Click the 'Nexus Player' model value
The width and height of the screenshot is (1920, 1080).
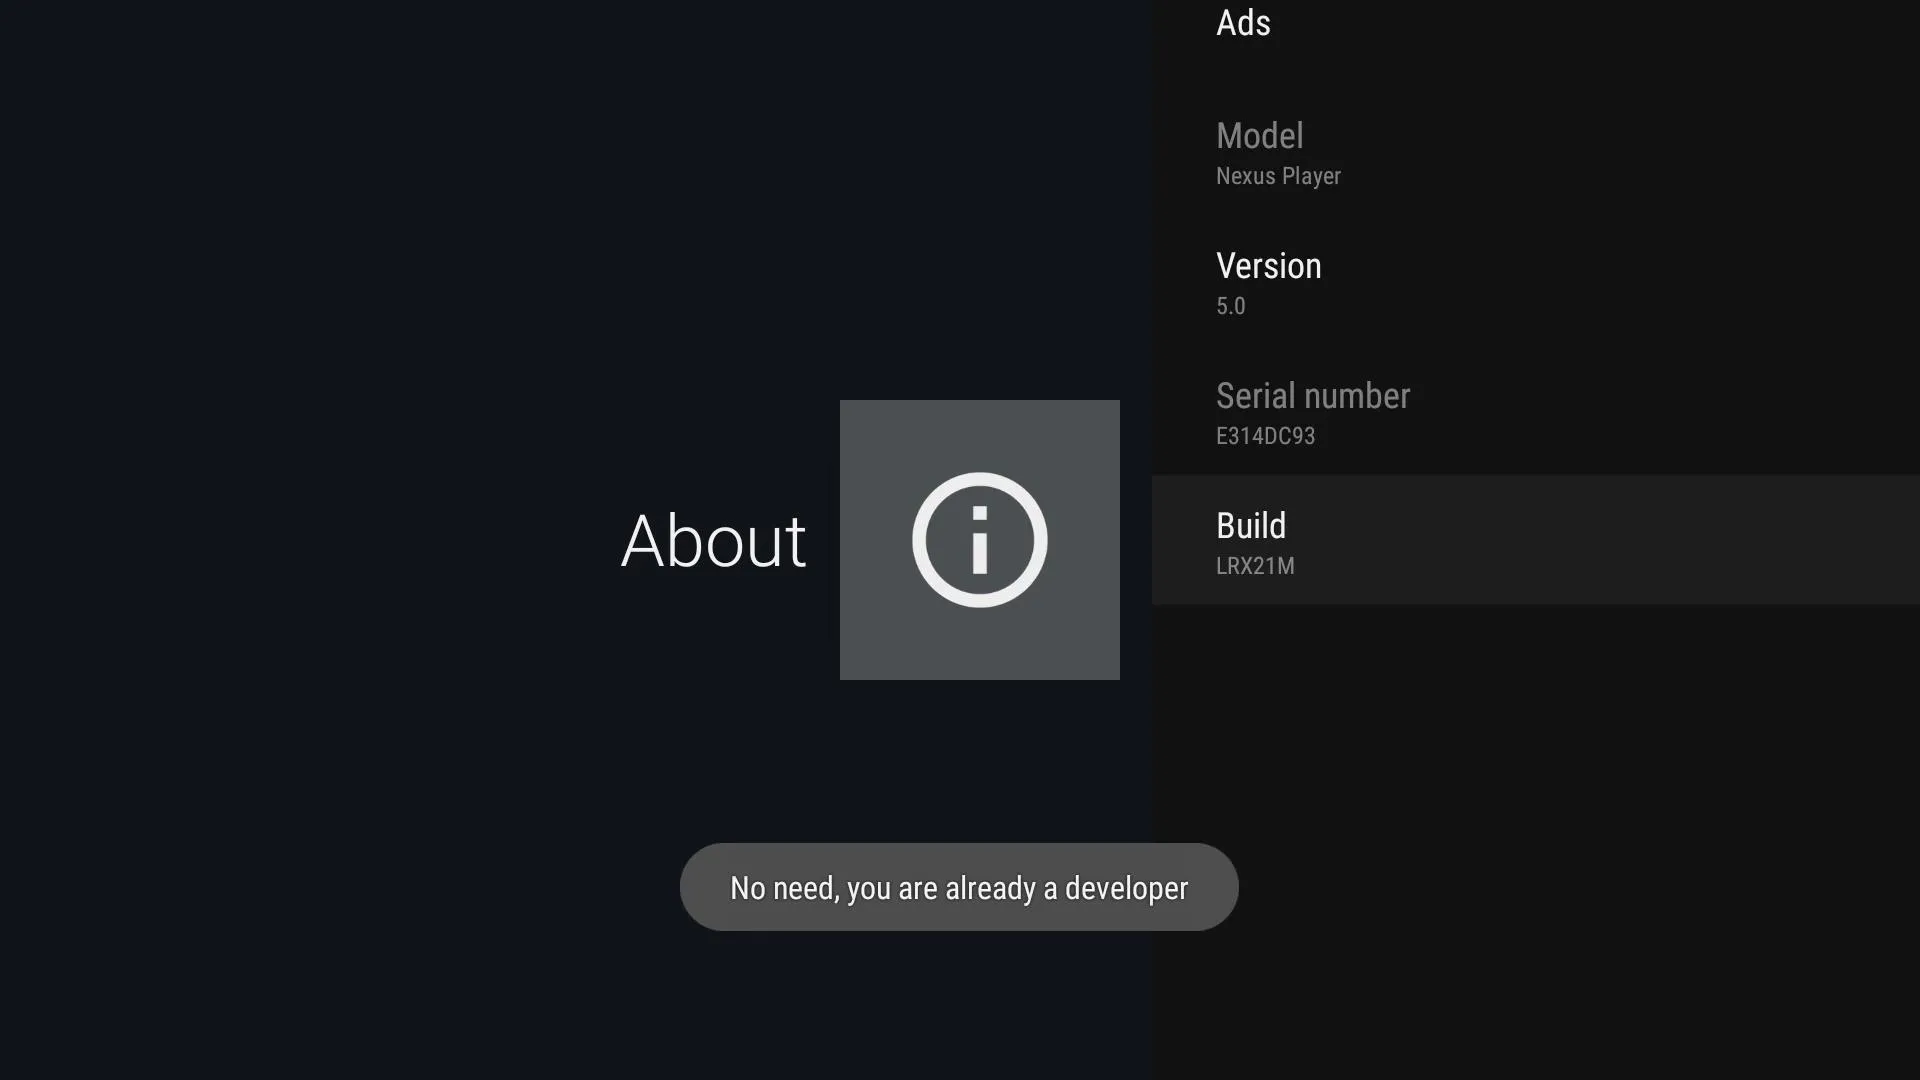click(1278, 176)
